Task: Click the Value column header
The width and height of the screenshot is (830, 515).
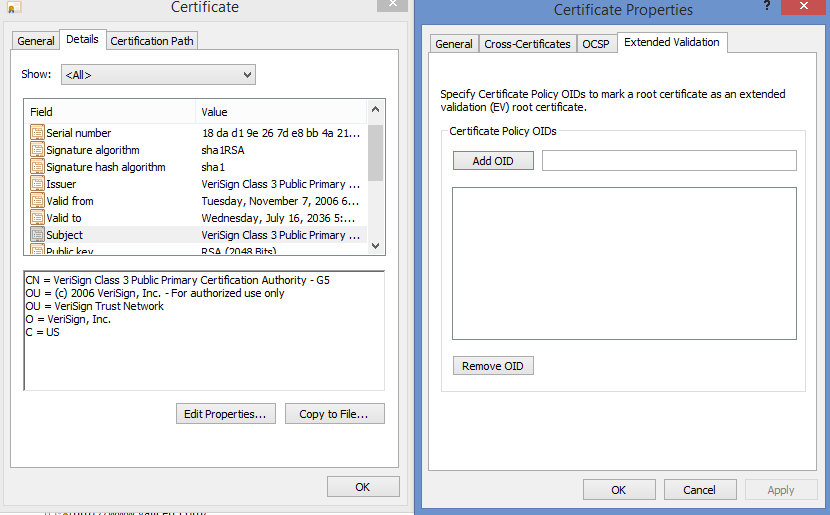Action: [281, 112]
